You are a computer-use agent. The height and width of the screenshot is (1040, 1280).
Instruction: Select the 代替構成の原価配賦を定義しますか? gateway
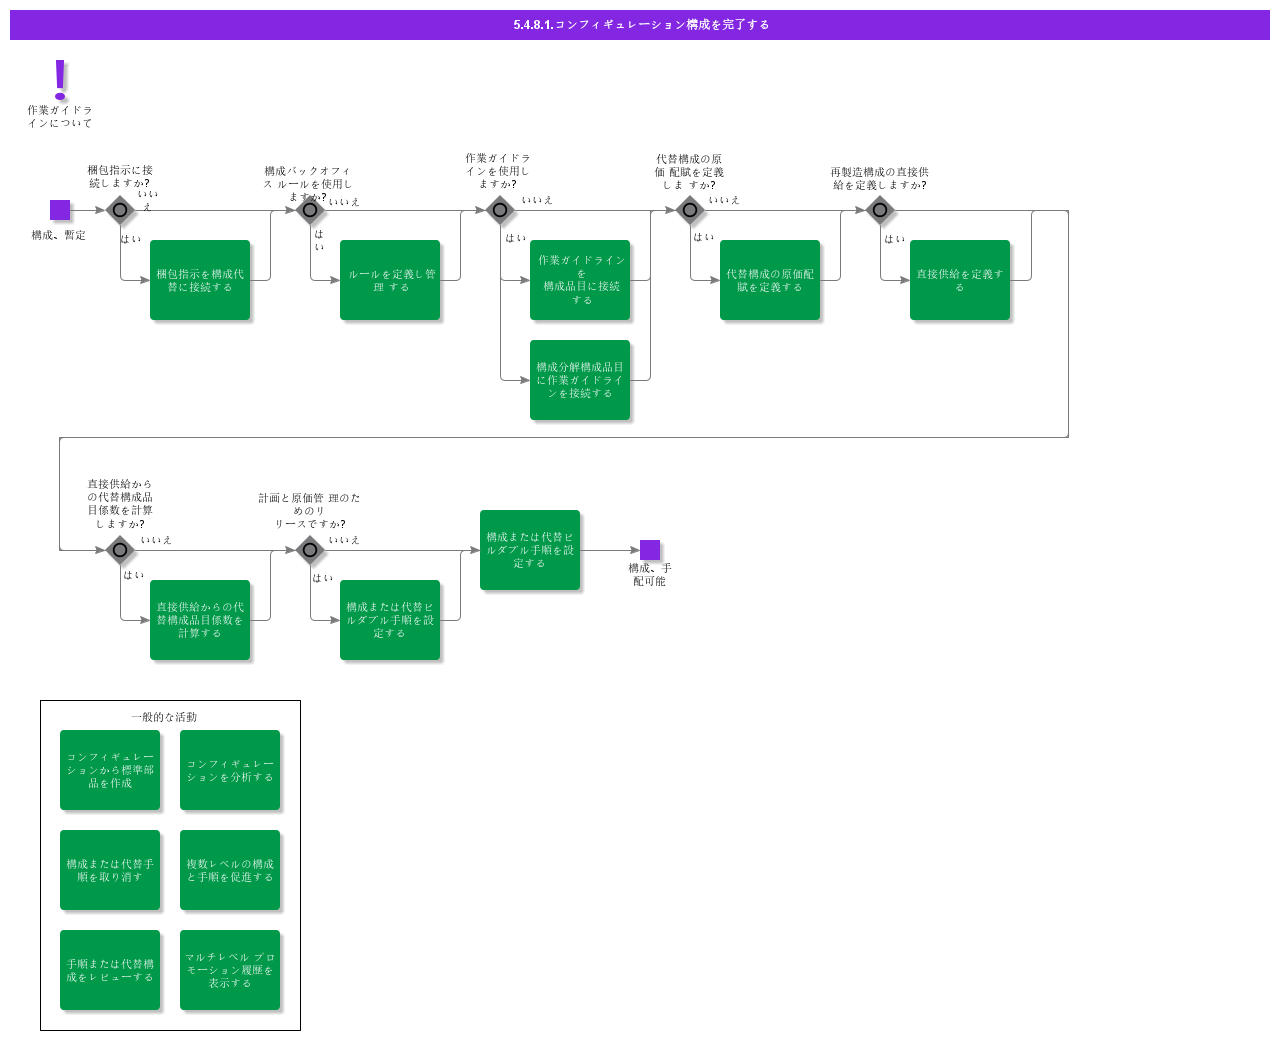[x=690, y=210]
